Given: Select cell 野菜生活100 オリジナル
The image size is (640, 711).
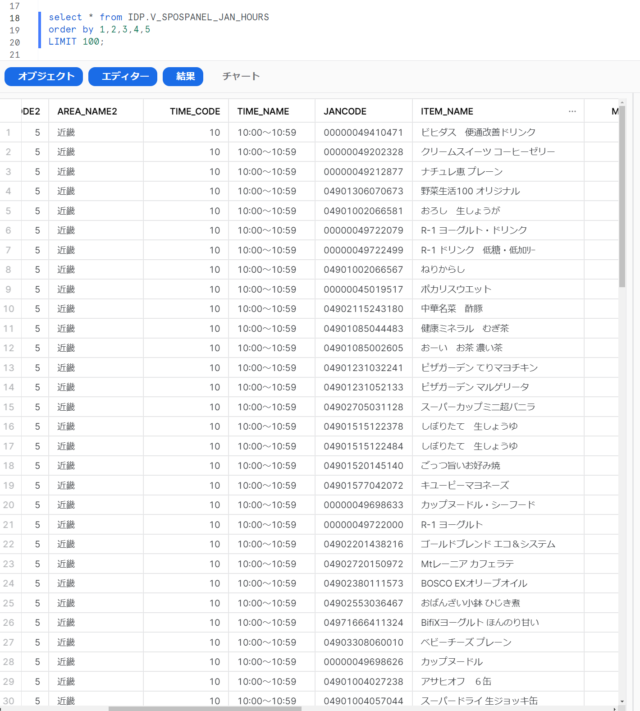Looking at the screenshot, I should (x=498, y=191).
